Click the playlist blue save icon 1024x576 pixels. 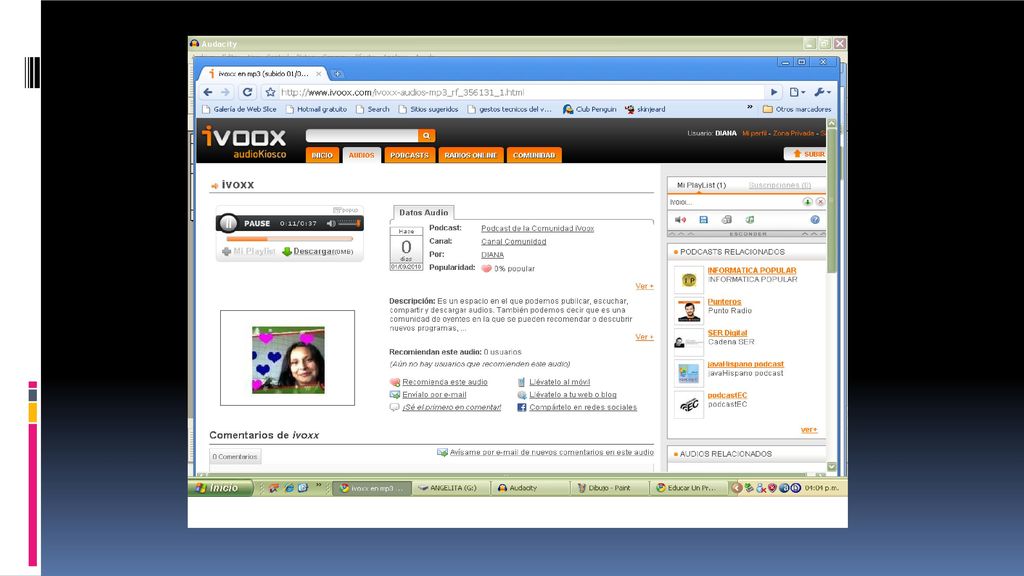coord(703,220)
